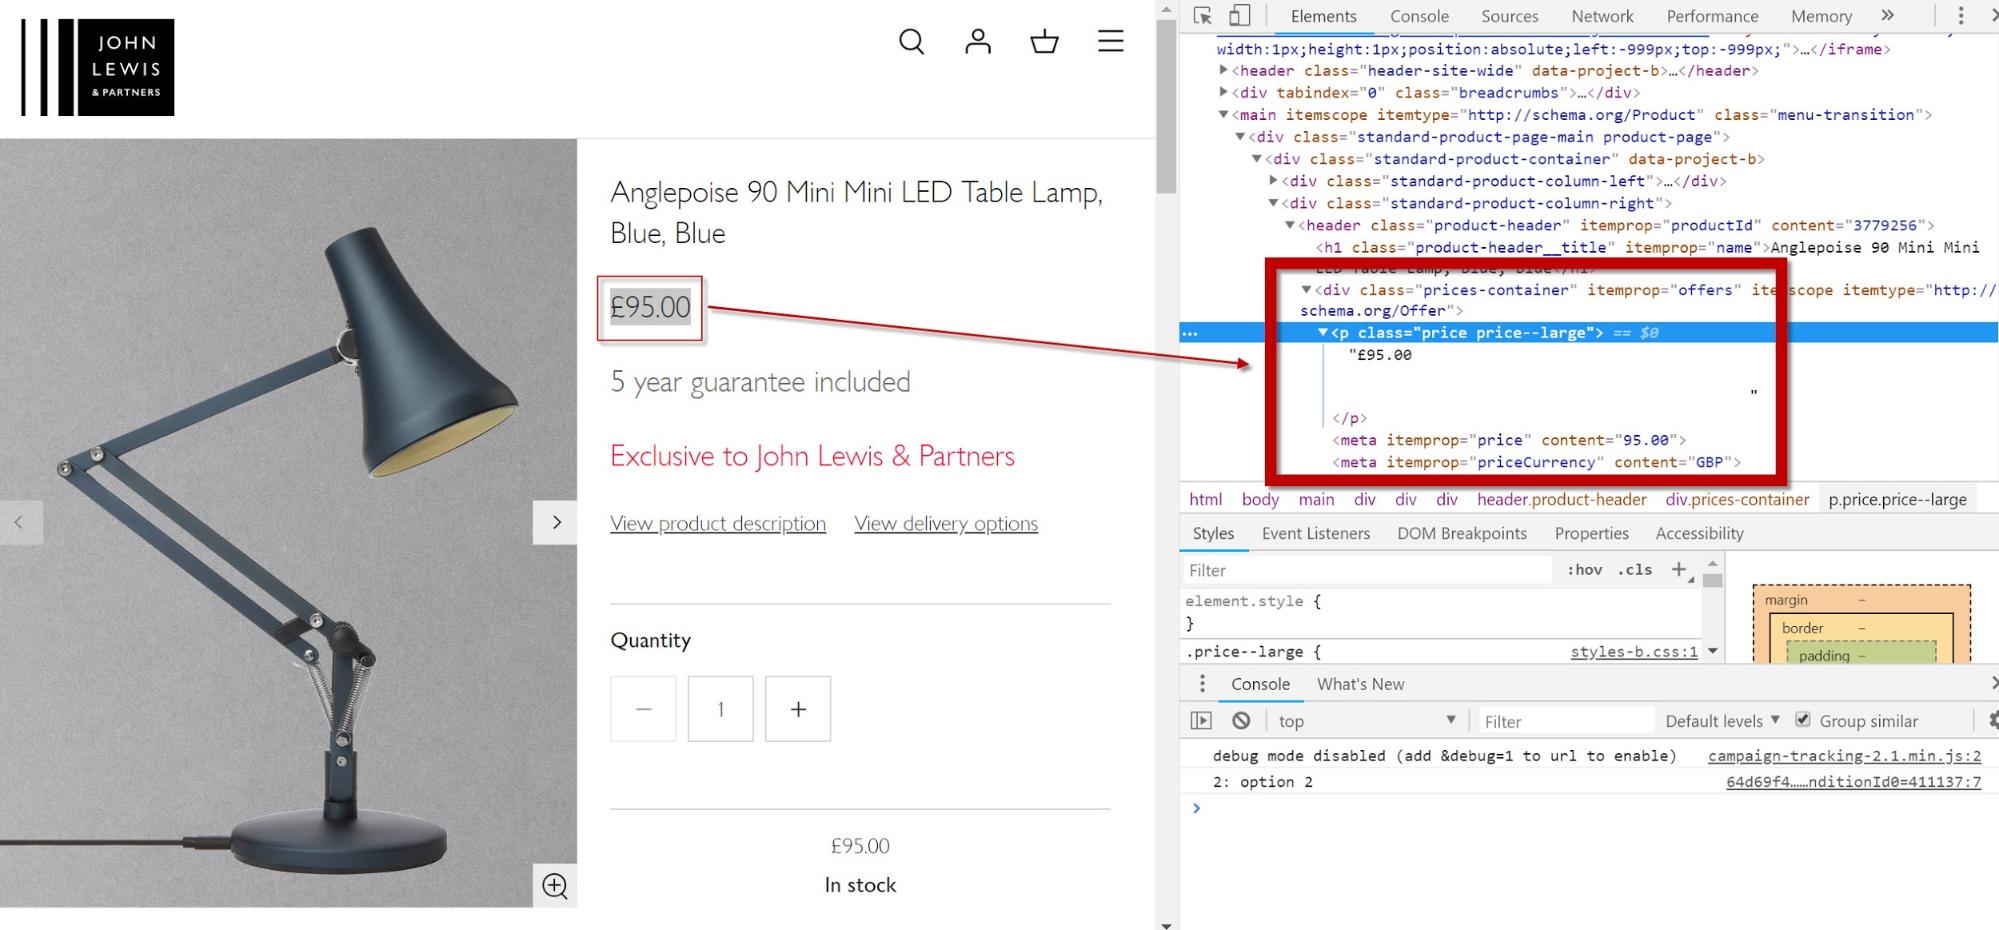Select the meta priceCurrency DOM line
This screenshot has height=930, width=1999.
click(1536, 462)
